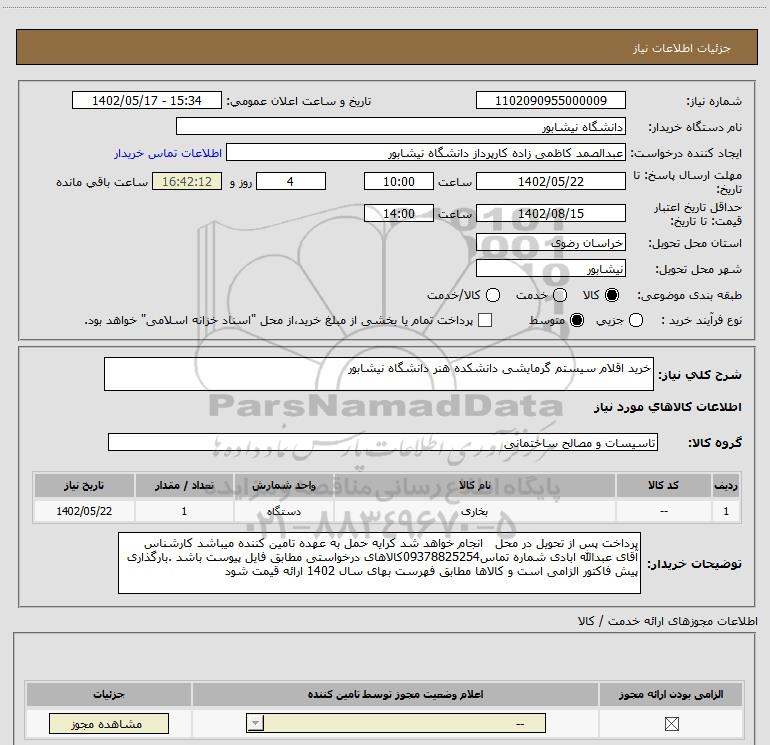Click the need date cell 1402/05/22 in table
Screen dimensions: 770x745
(84, 511)
